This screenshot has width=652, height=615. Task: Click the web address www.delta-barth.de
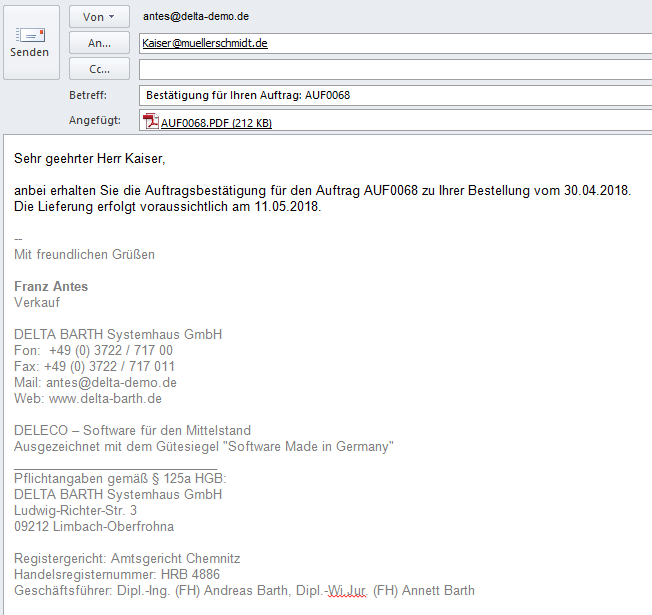point(105,399)
